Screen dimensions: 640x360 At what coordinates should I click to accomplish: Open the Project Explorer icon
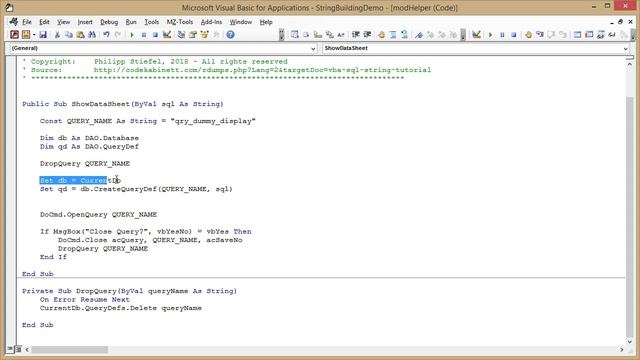[x=181, y=35]
